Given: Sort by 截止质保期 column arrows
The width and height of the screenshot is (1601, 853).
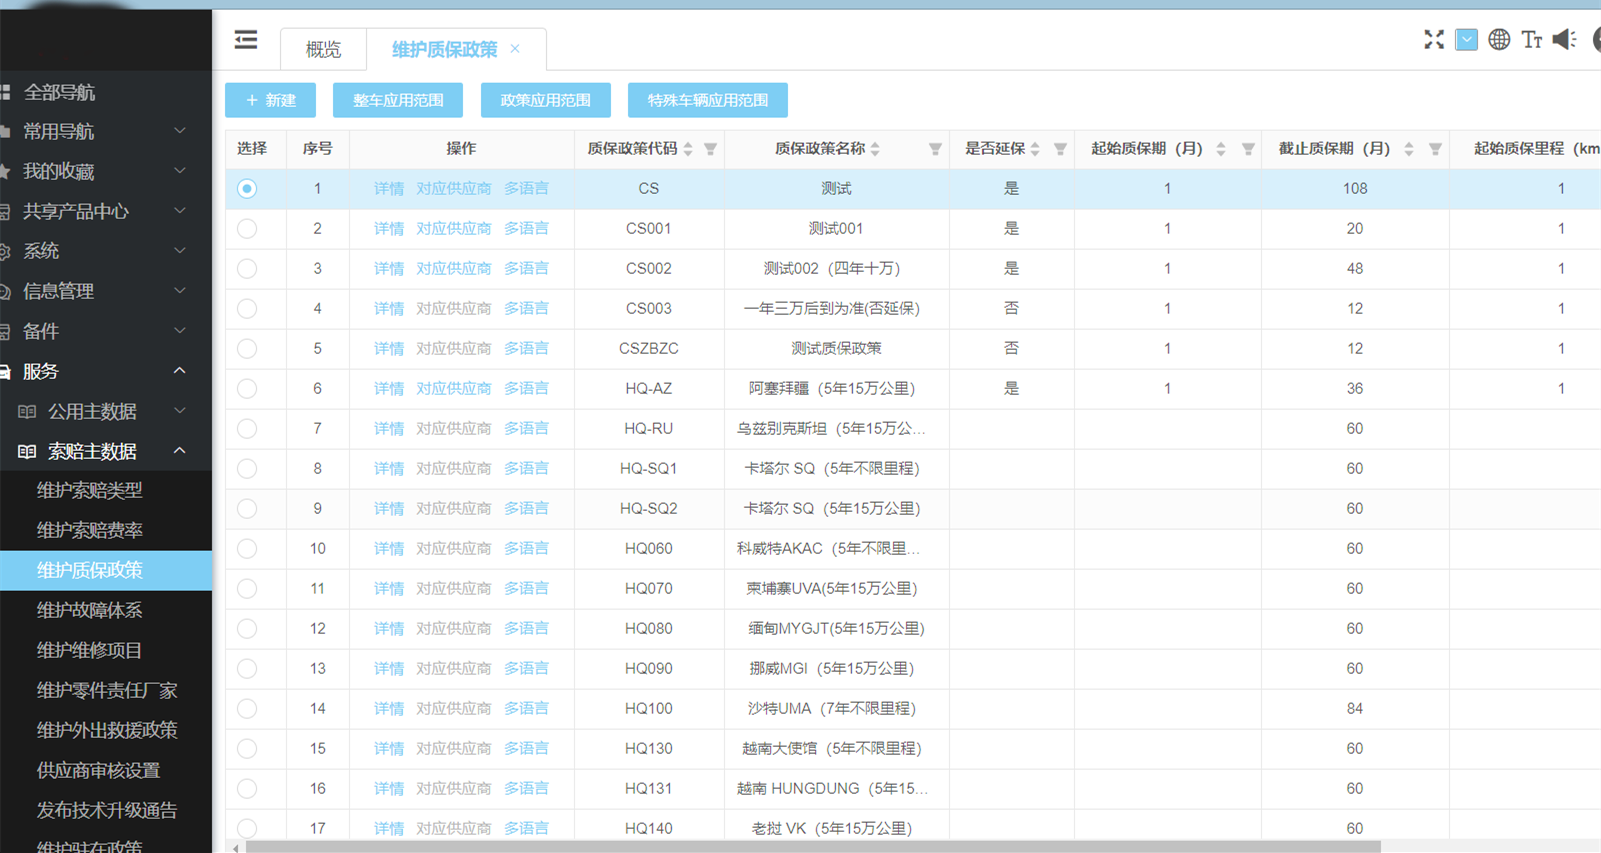Looking at the screenshot, I should point(1409,149).
